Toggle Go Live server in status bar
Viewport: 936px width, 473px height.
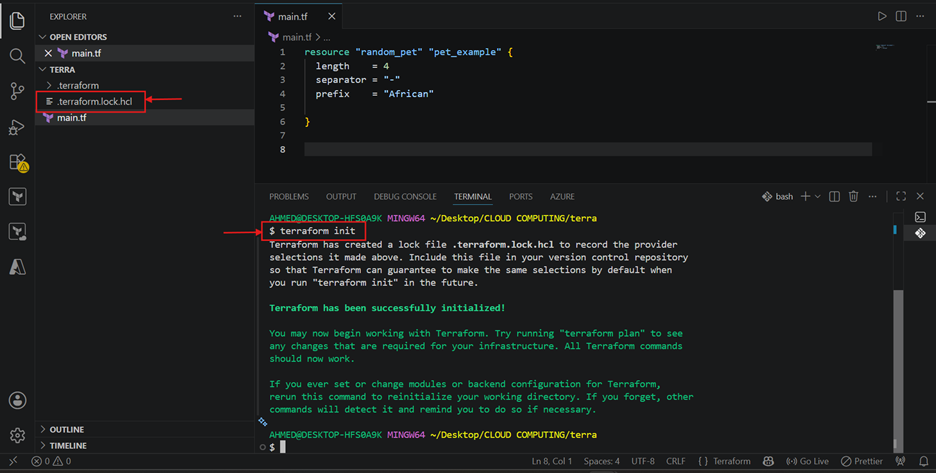807,461
